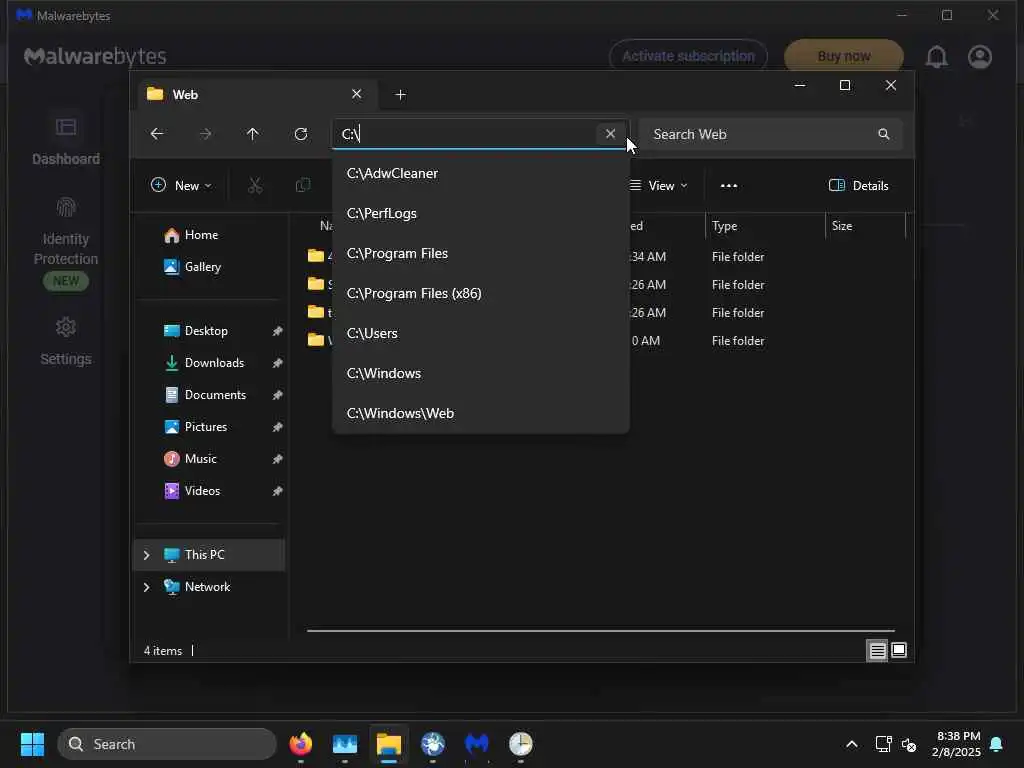Open the See more ellipsis menu
Viewport: 1024px width, 768px height.
729,185
